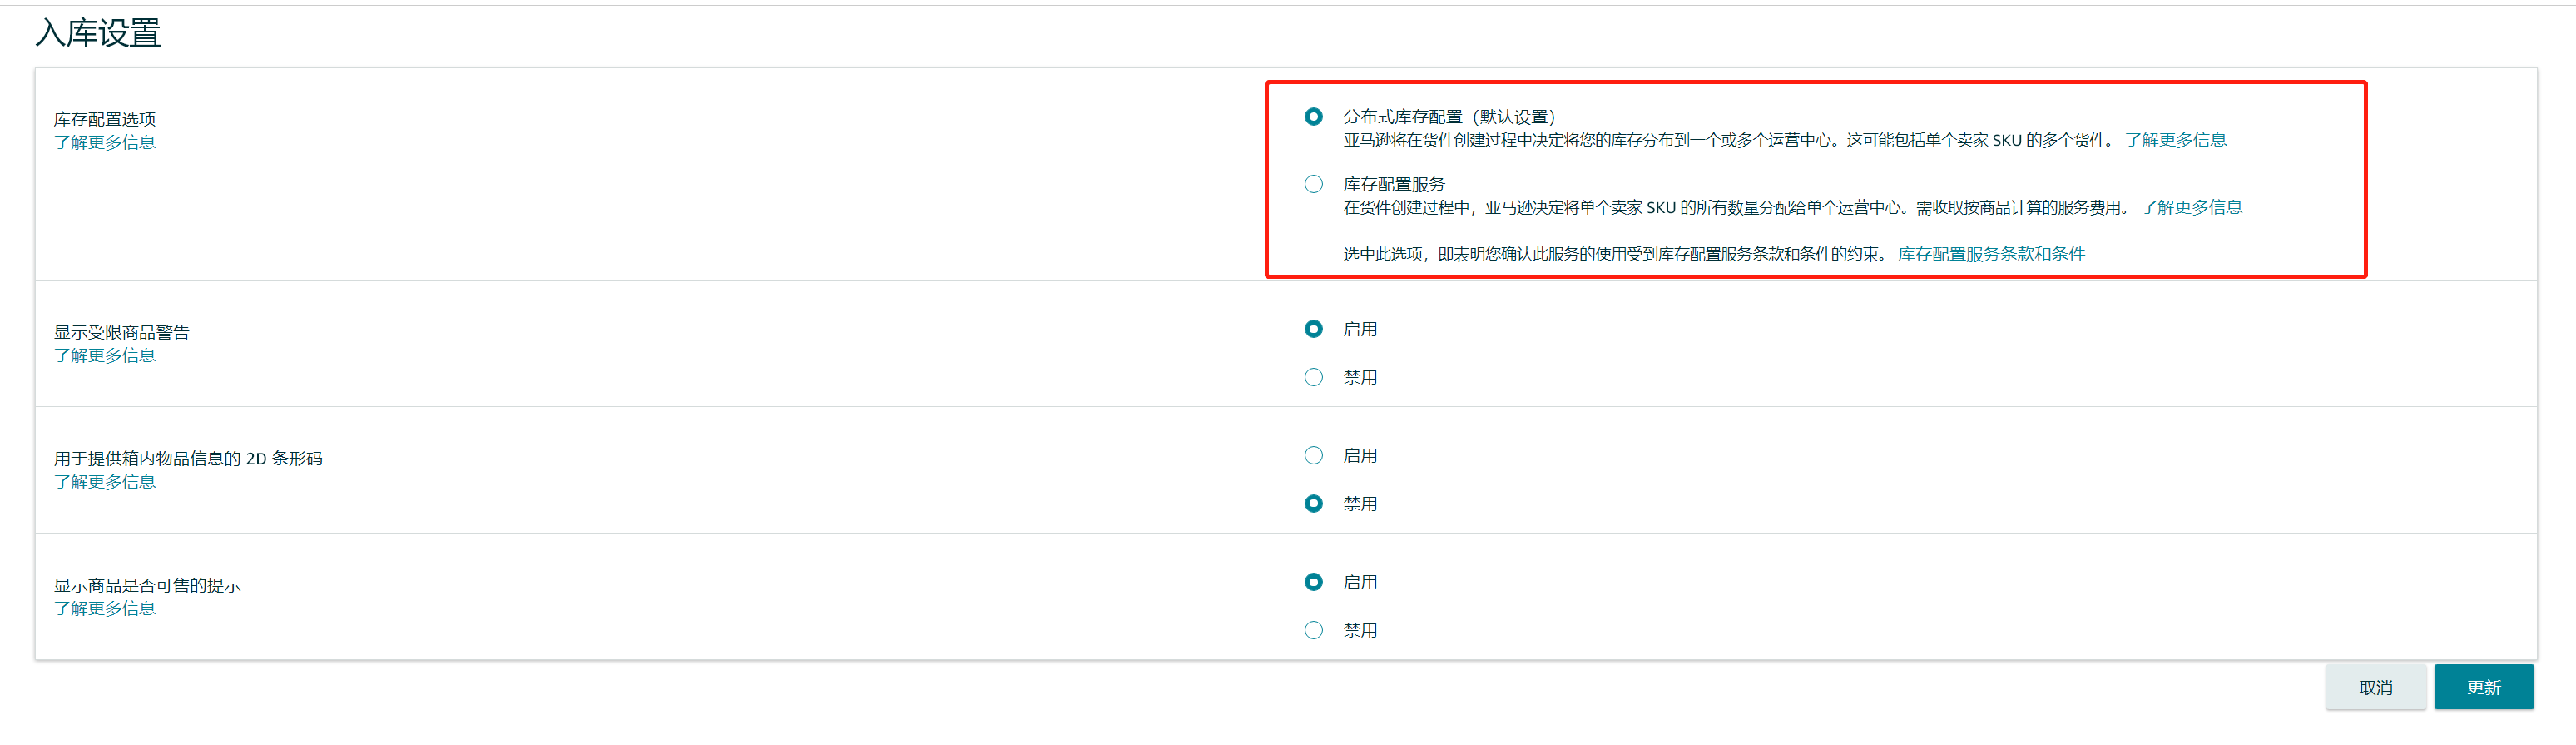Choose 禁用 for 显示受限商品警告
The image size is (2576, 745).
pos(1313,377)
